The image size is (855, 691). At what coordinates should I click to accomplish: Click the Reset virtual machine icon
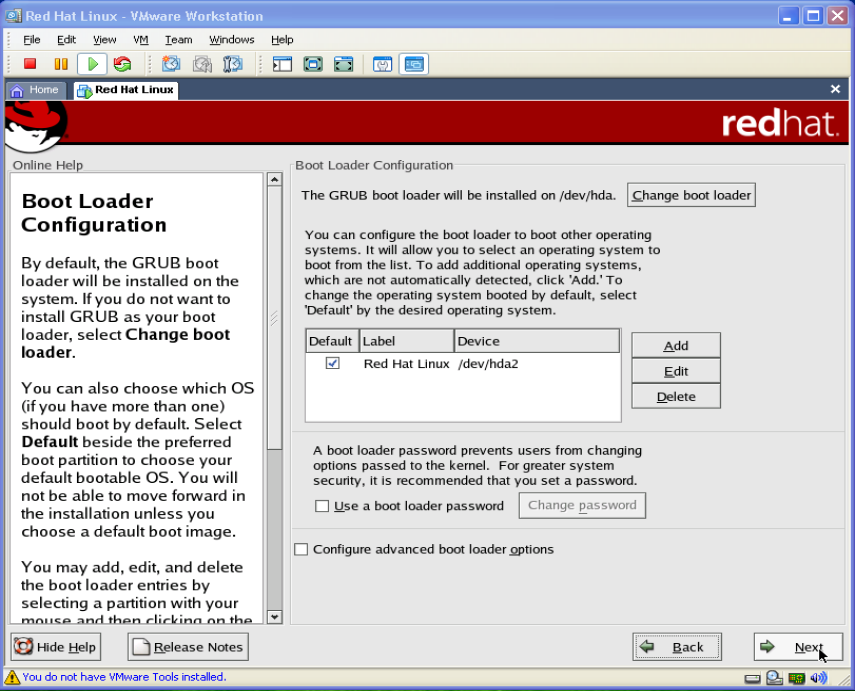coord(122,64)
